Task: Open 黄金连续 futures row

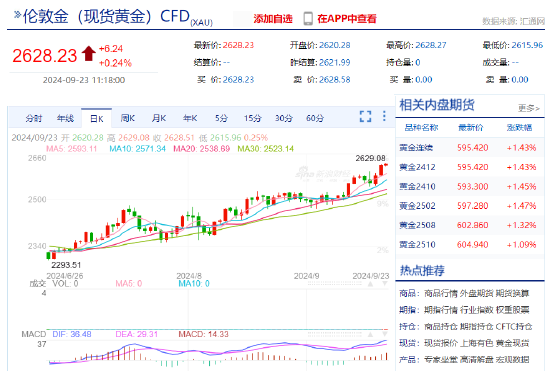Action: pos(470,148)
